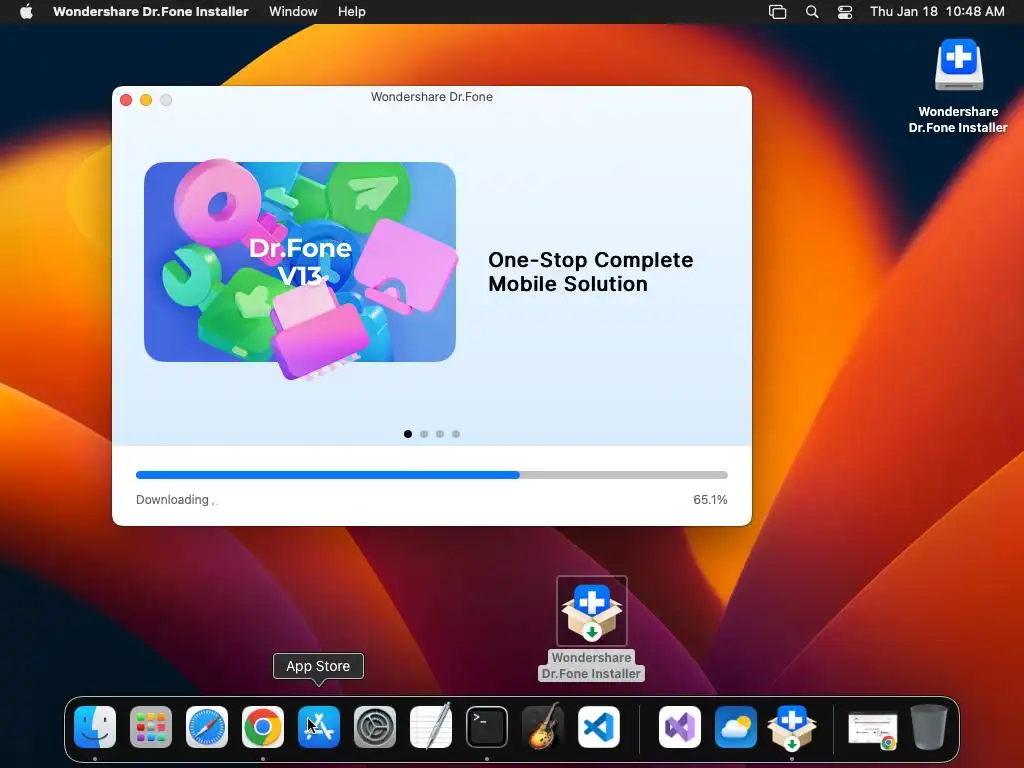
Task: Open Launchpad in the Dock
Action: tap(151, 727)
